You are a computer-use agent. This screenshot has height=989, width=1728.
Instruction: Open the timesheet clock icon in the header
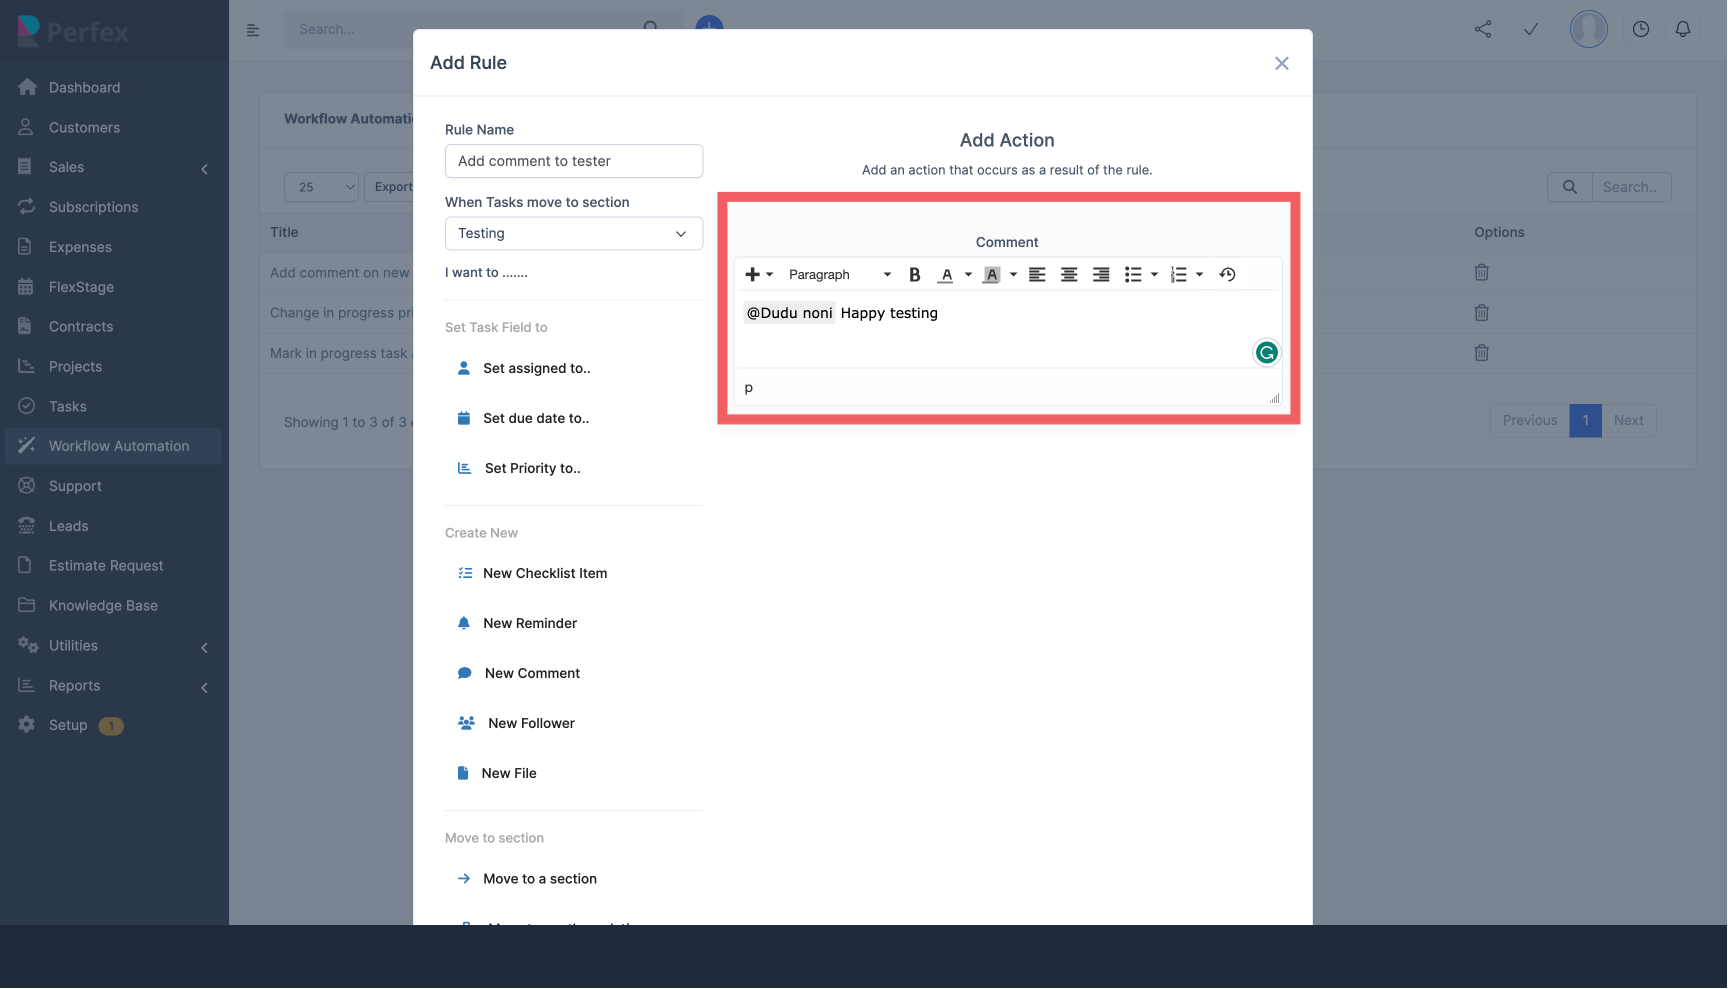(x=1640, y=29)
